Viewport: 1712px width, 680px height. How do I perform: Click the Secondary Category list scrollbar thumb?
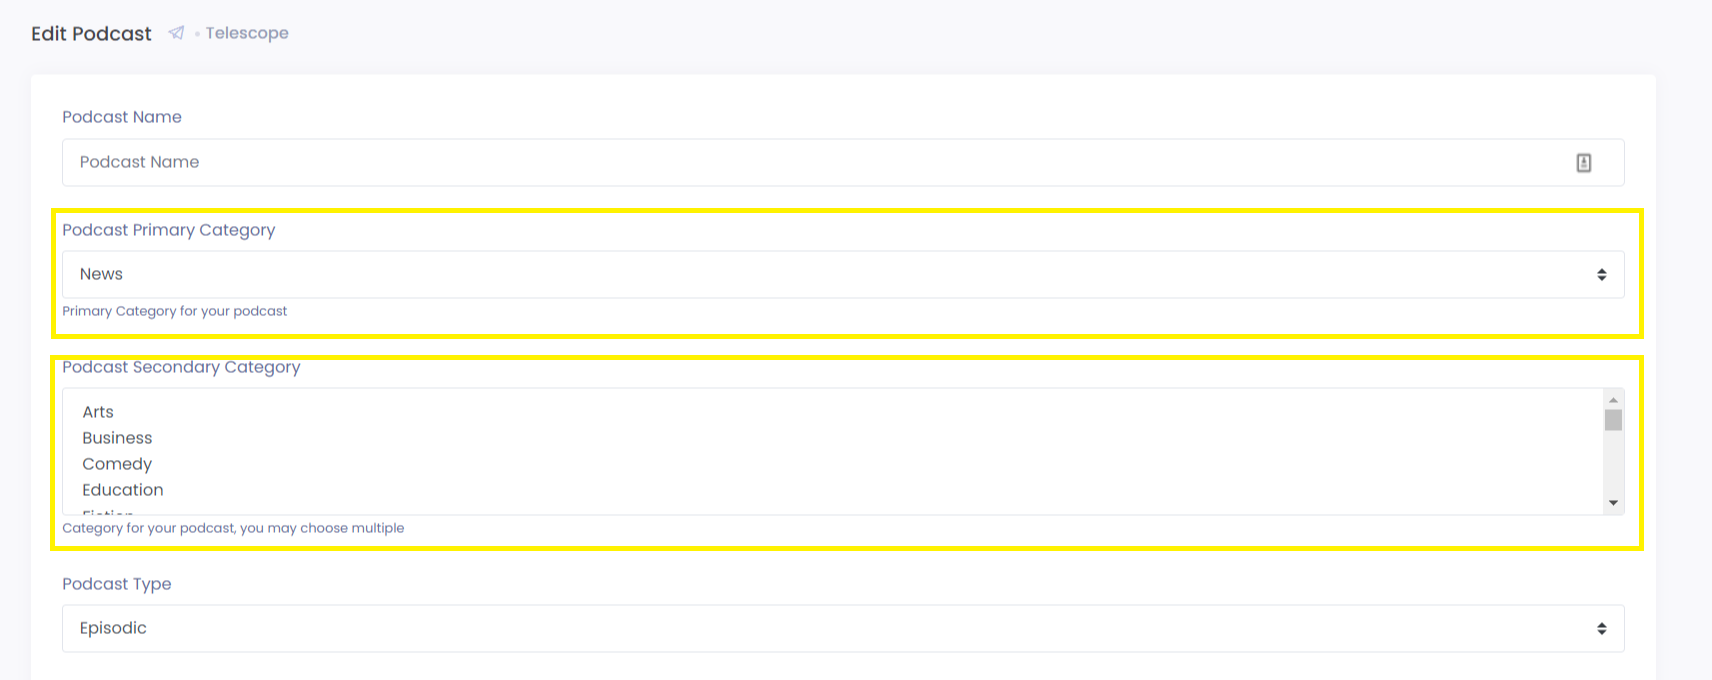[x=1613, y=420]
